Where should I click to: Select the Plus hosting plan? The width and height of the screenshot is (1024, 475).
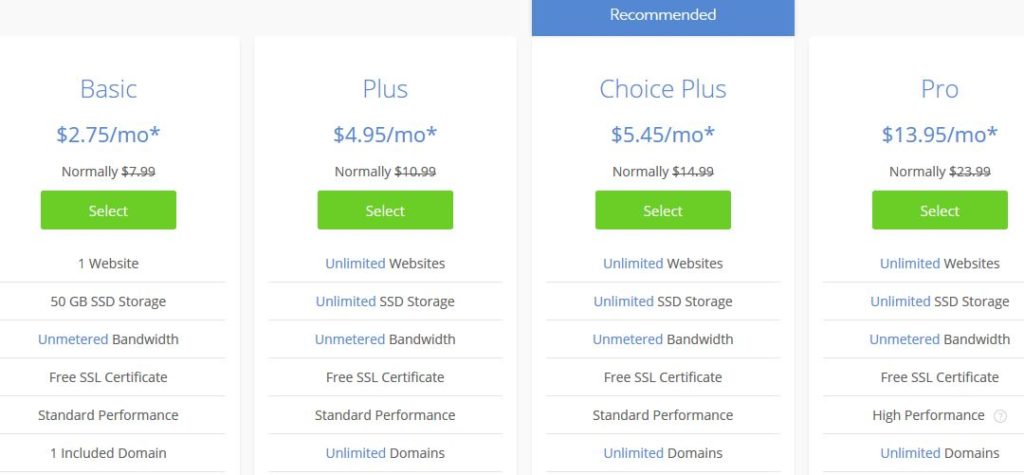[385, 210]
